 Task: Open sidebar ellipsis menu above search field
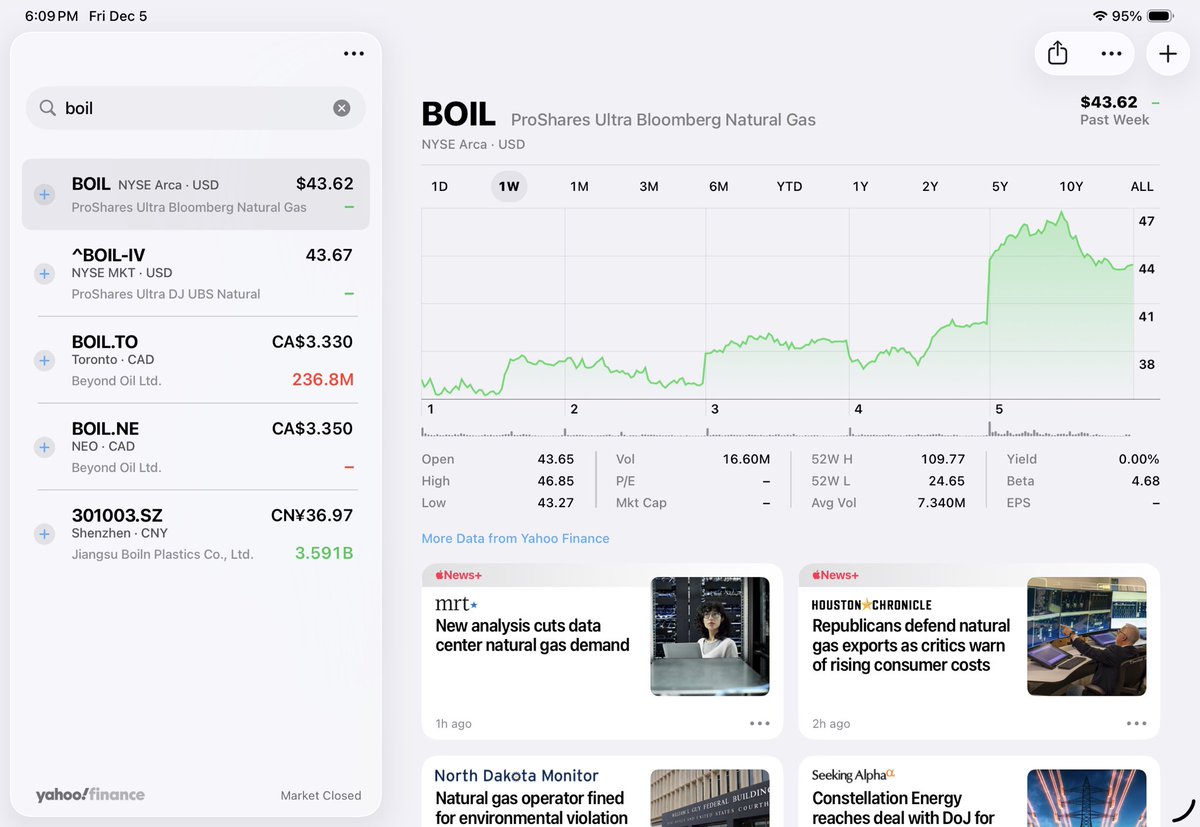tap(354, 54)
